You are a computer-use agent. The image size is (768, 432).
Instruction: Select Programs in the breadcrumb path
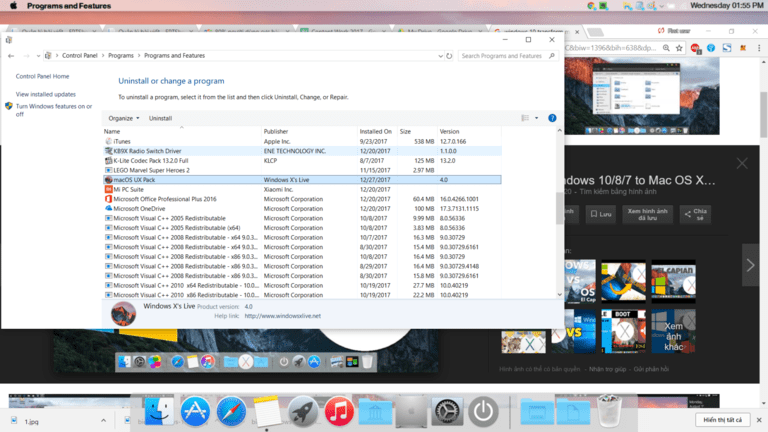(121, 56)
